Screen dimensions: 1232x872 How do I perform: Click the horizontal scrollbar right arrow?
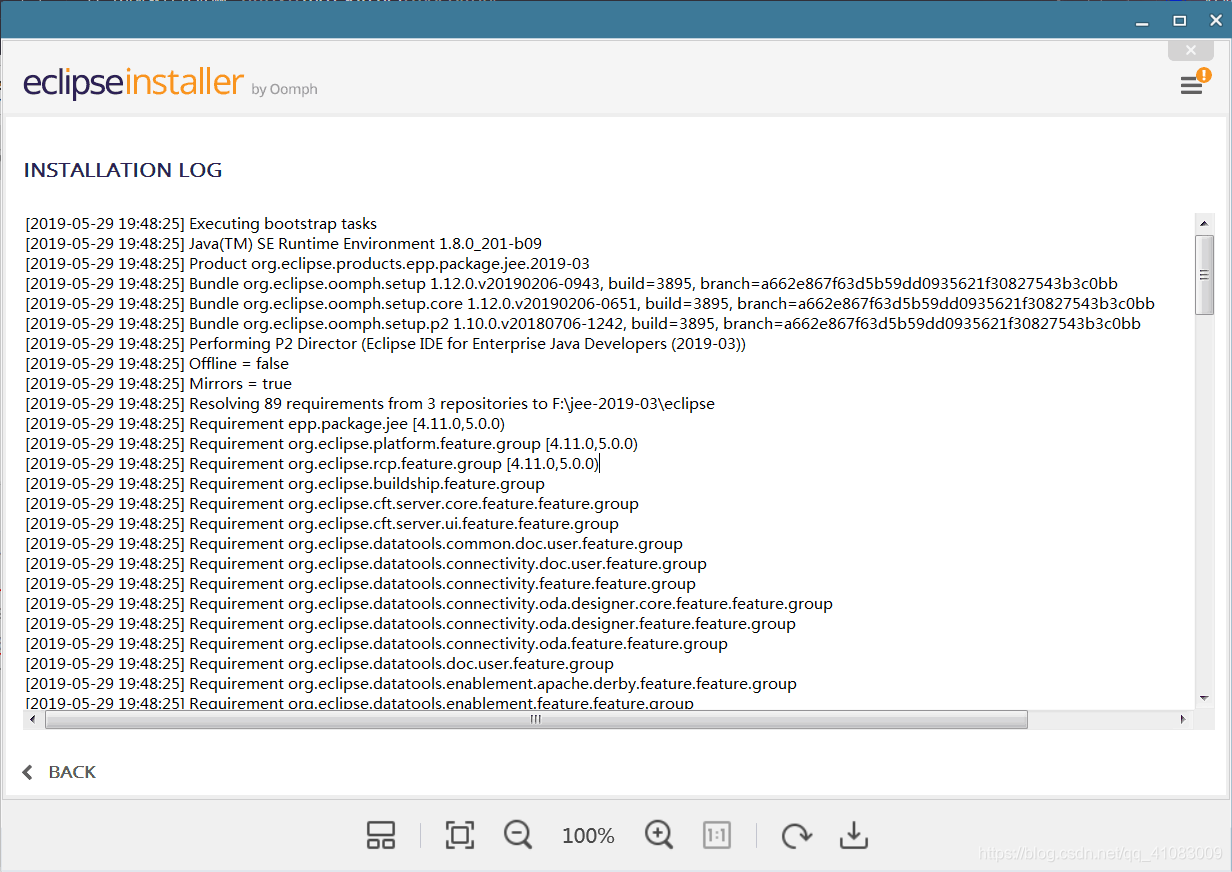tap(1184, 719)
